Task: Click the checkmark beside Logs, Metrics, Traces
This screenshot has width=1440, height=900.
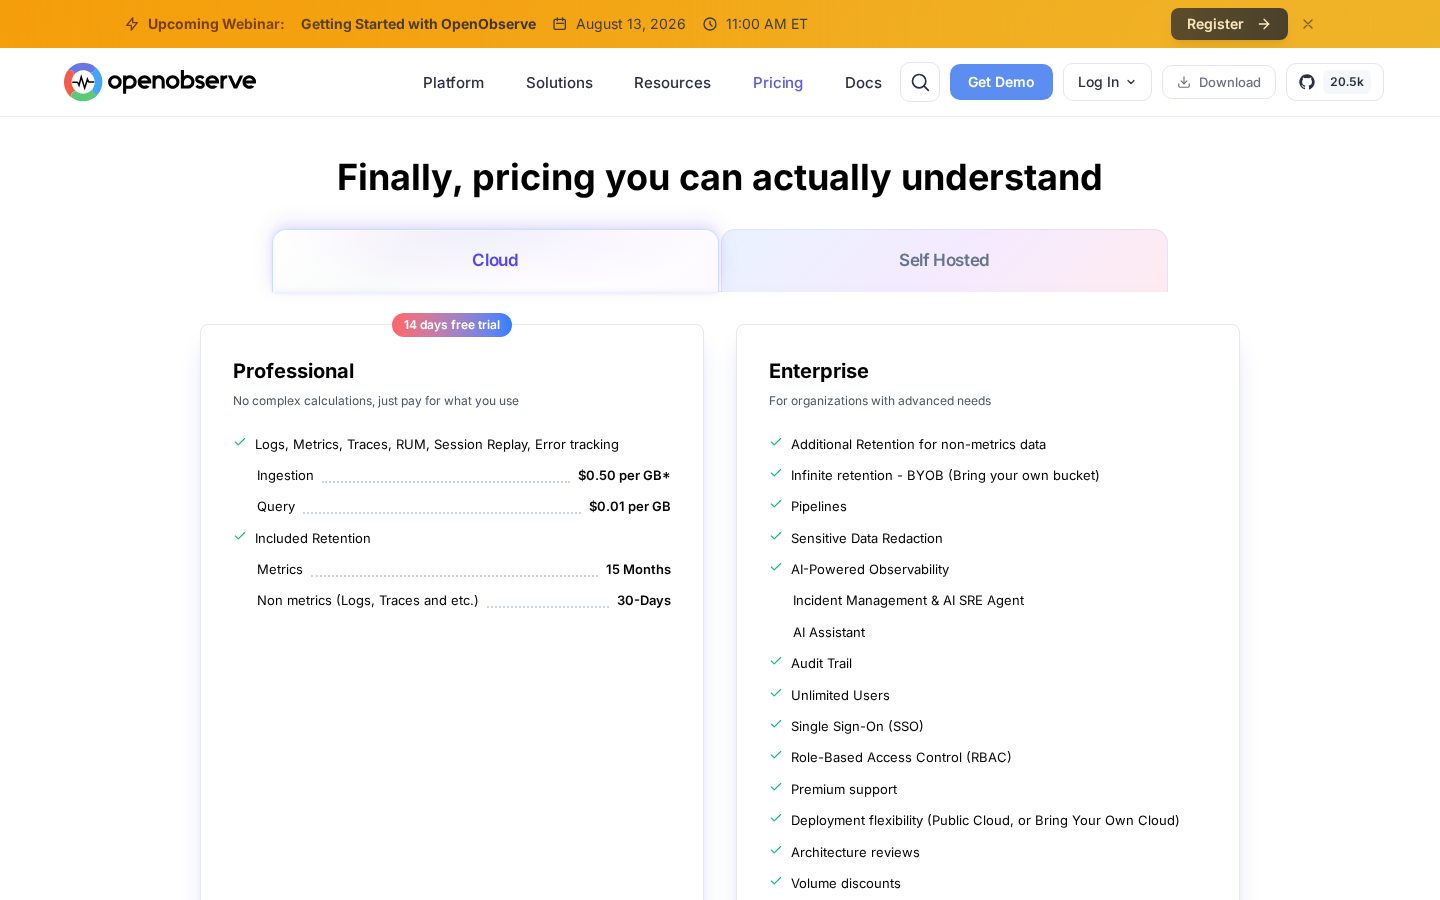Action: (240, 443)
